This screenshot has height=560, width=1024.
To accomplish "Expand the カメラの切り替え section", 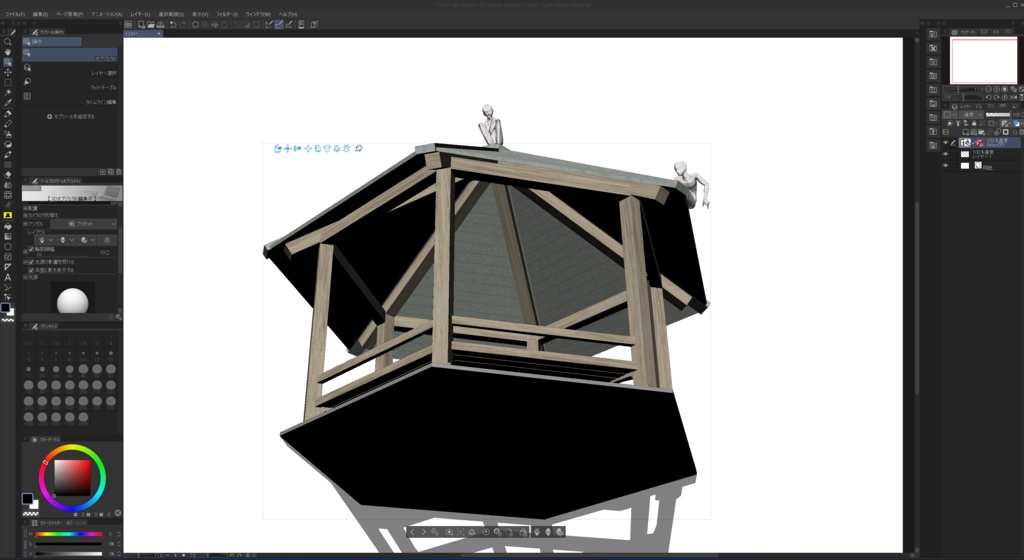I will (x=25, y=215).
